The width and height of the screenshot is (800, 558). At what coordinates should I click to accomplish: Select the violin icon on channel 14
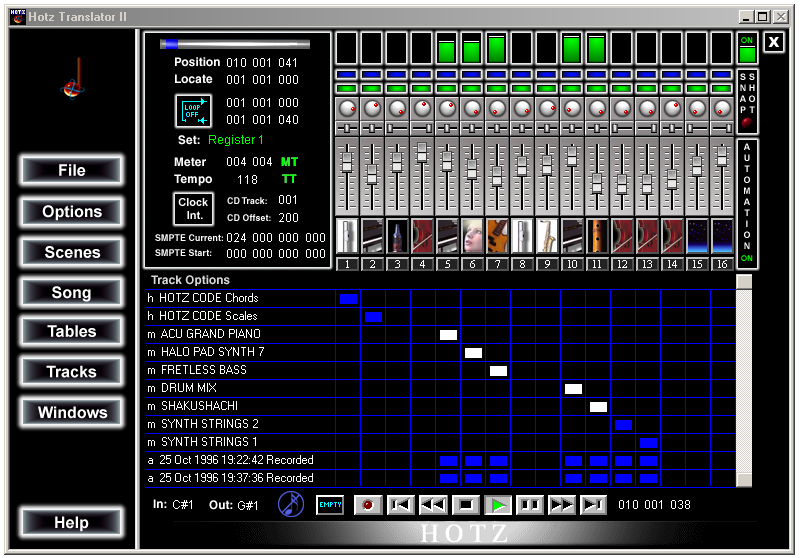(x=672, y=236)
